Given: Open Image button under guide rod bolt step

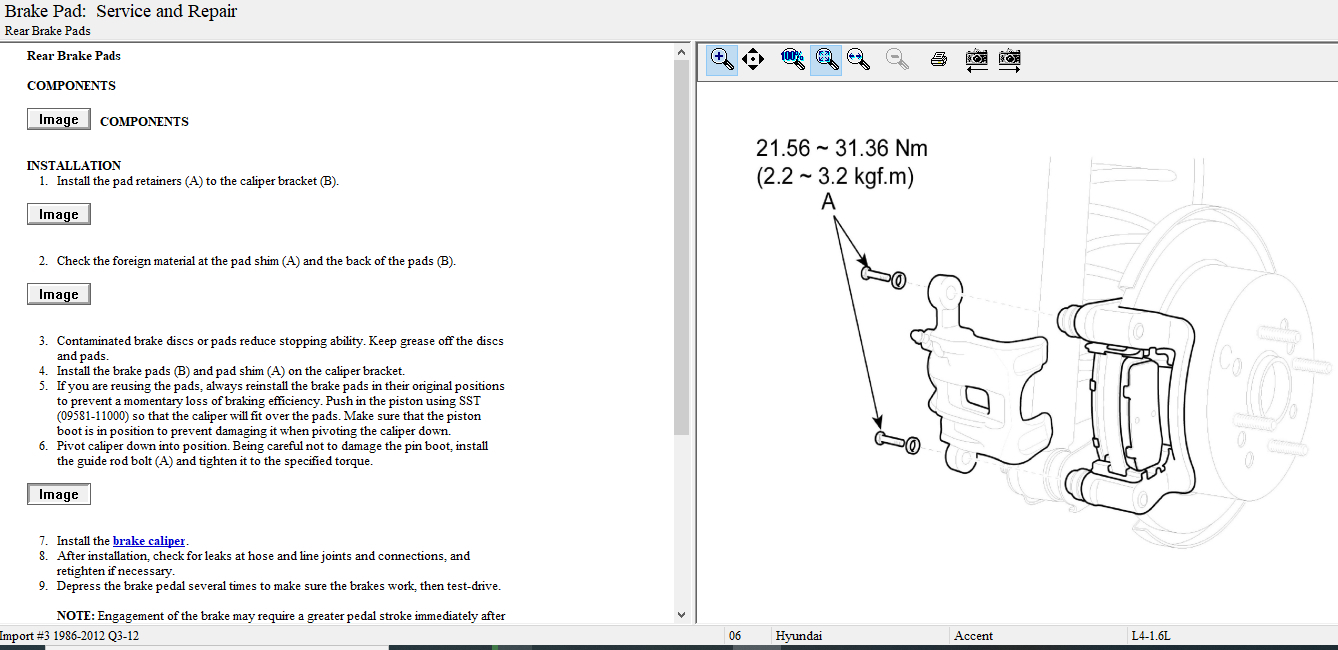Looking at the screenshot, I should click(x=59, y=494).
